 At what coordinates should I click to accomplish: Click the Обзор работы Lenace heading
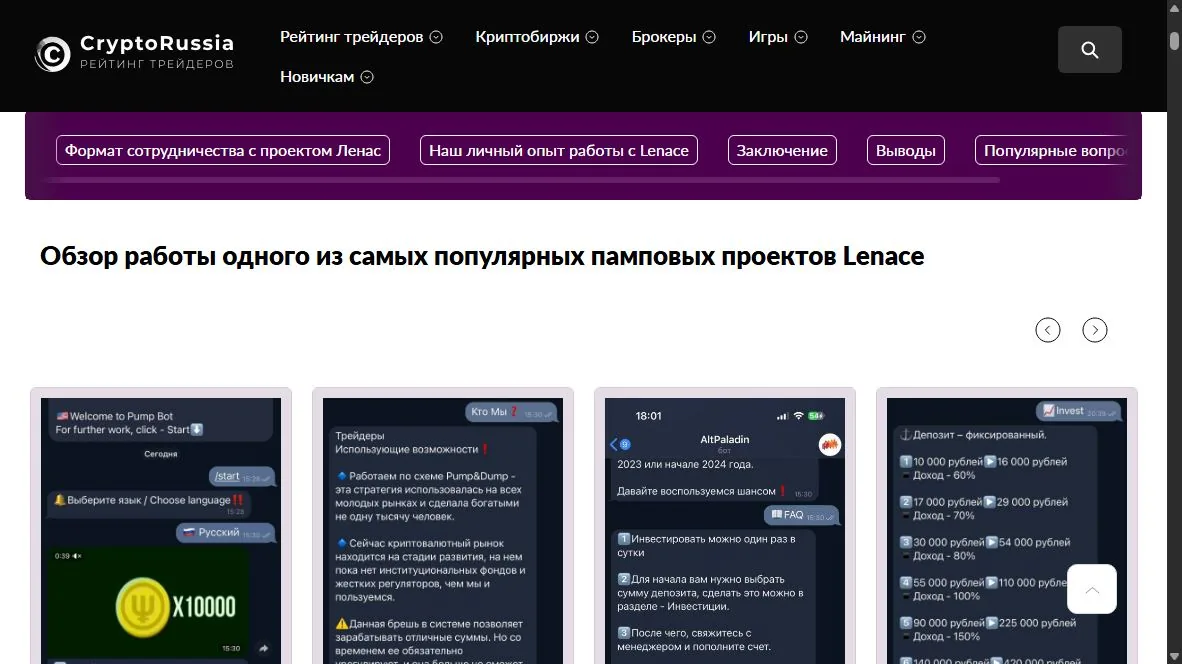pos(482,256)
